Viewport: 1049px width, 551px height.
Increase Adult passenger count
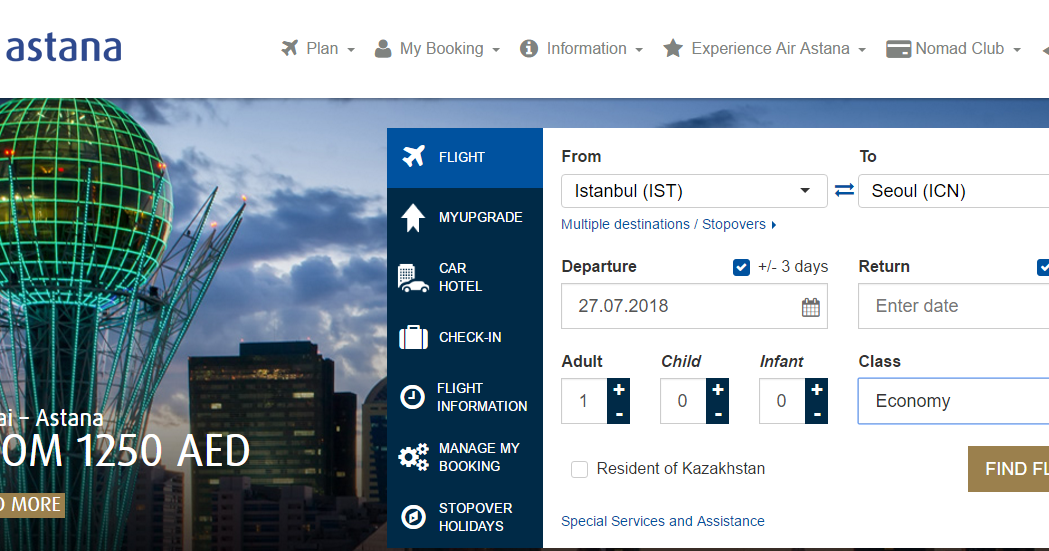tap(619, 389)
